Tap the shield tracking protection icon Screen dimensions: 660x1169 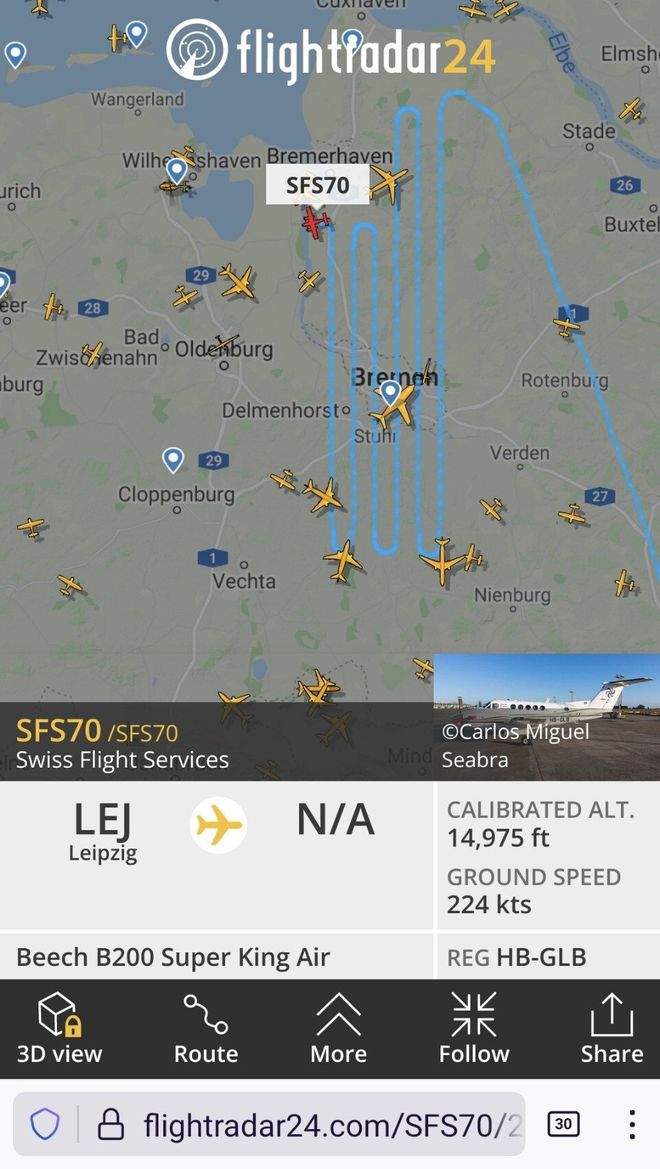45,1124
